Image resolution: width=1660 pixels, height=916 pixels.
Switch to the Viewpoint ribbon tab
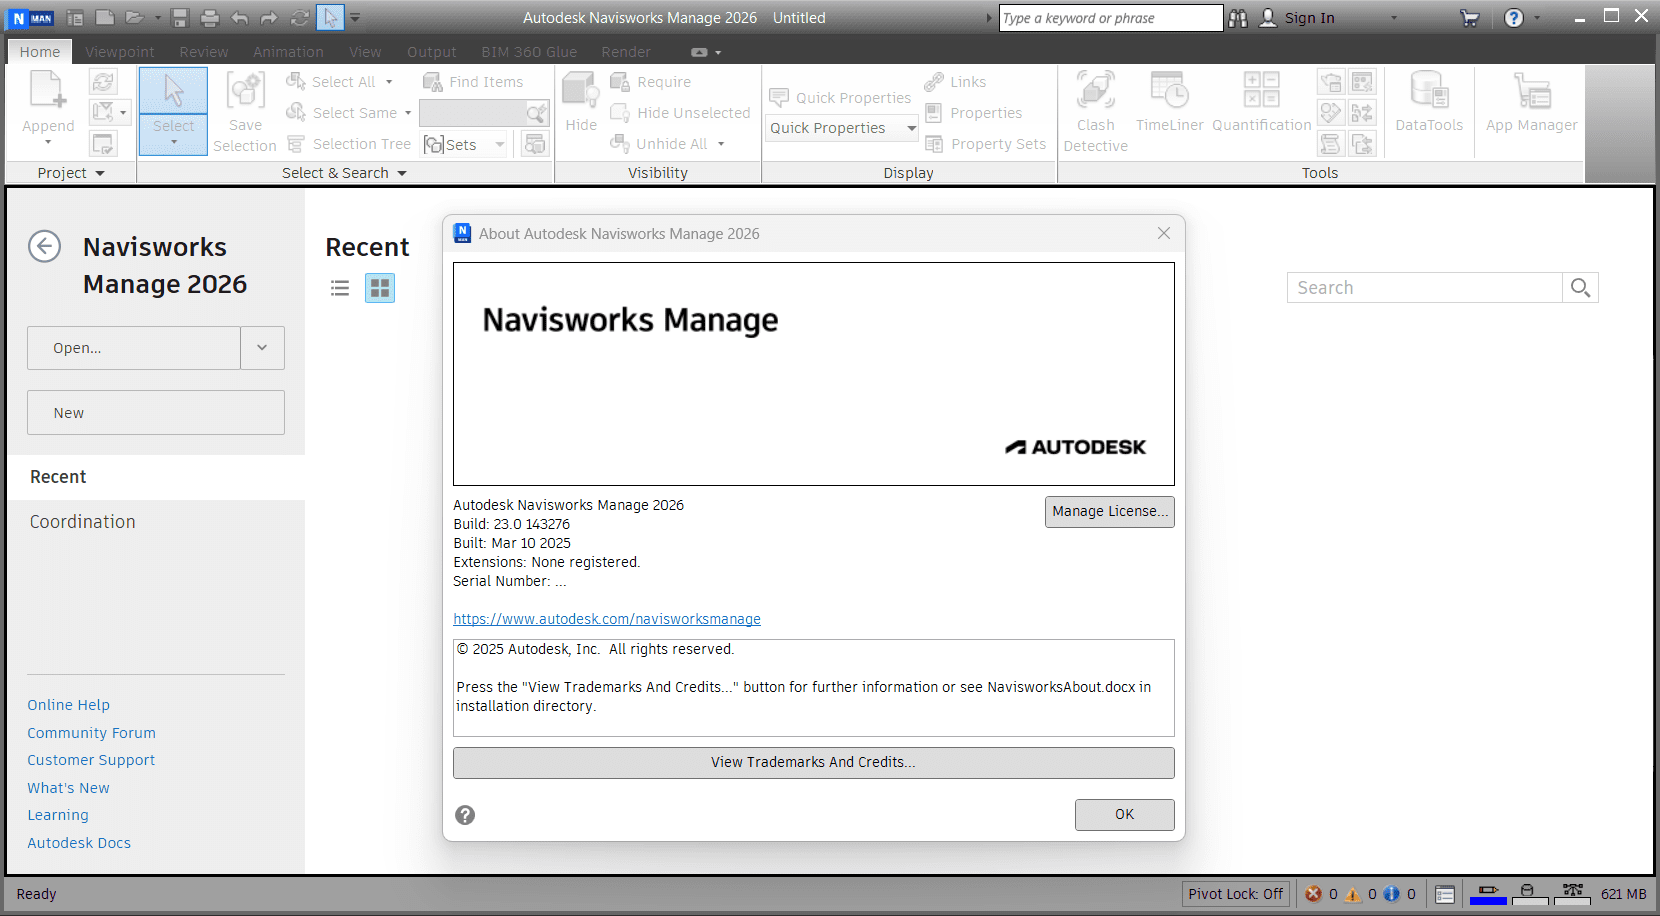coord(120,52)
